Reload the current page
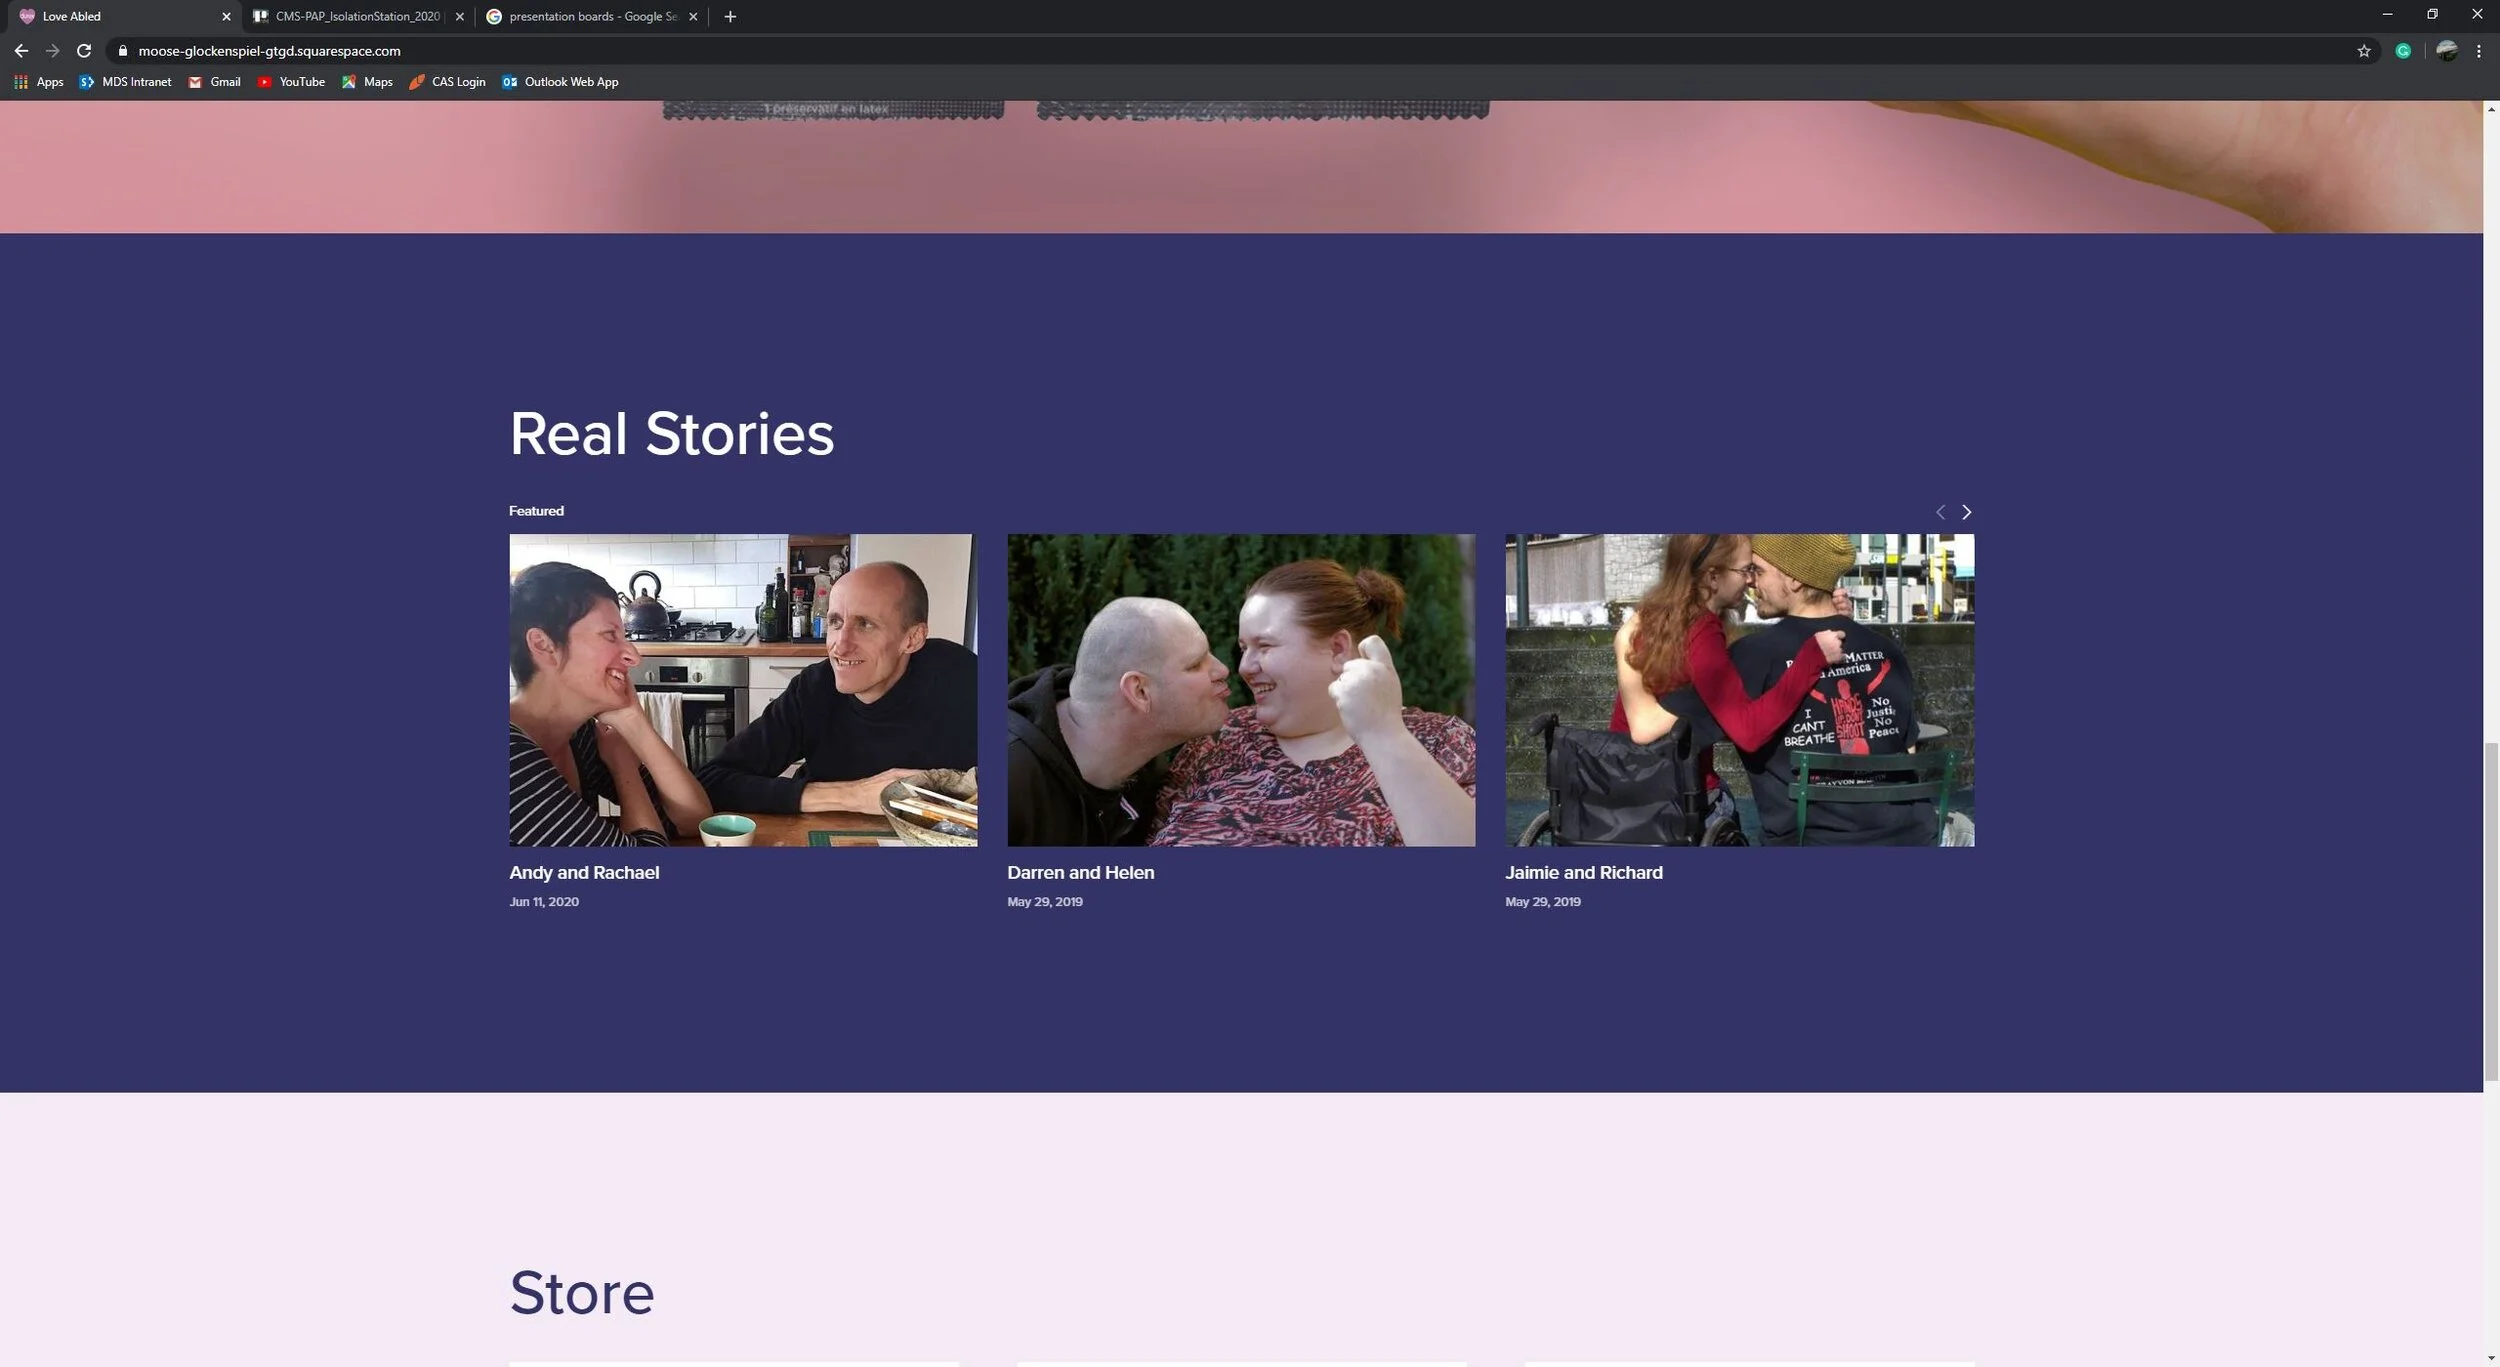2500x1367 pixels. point(84,51)
